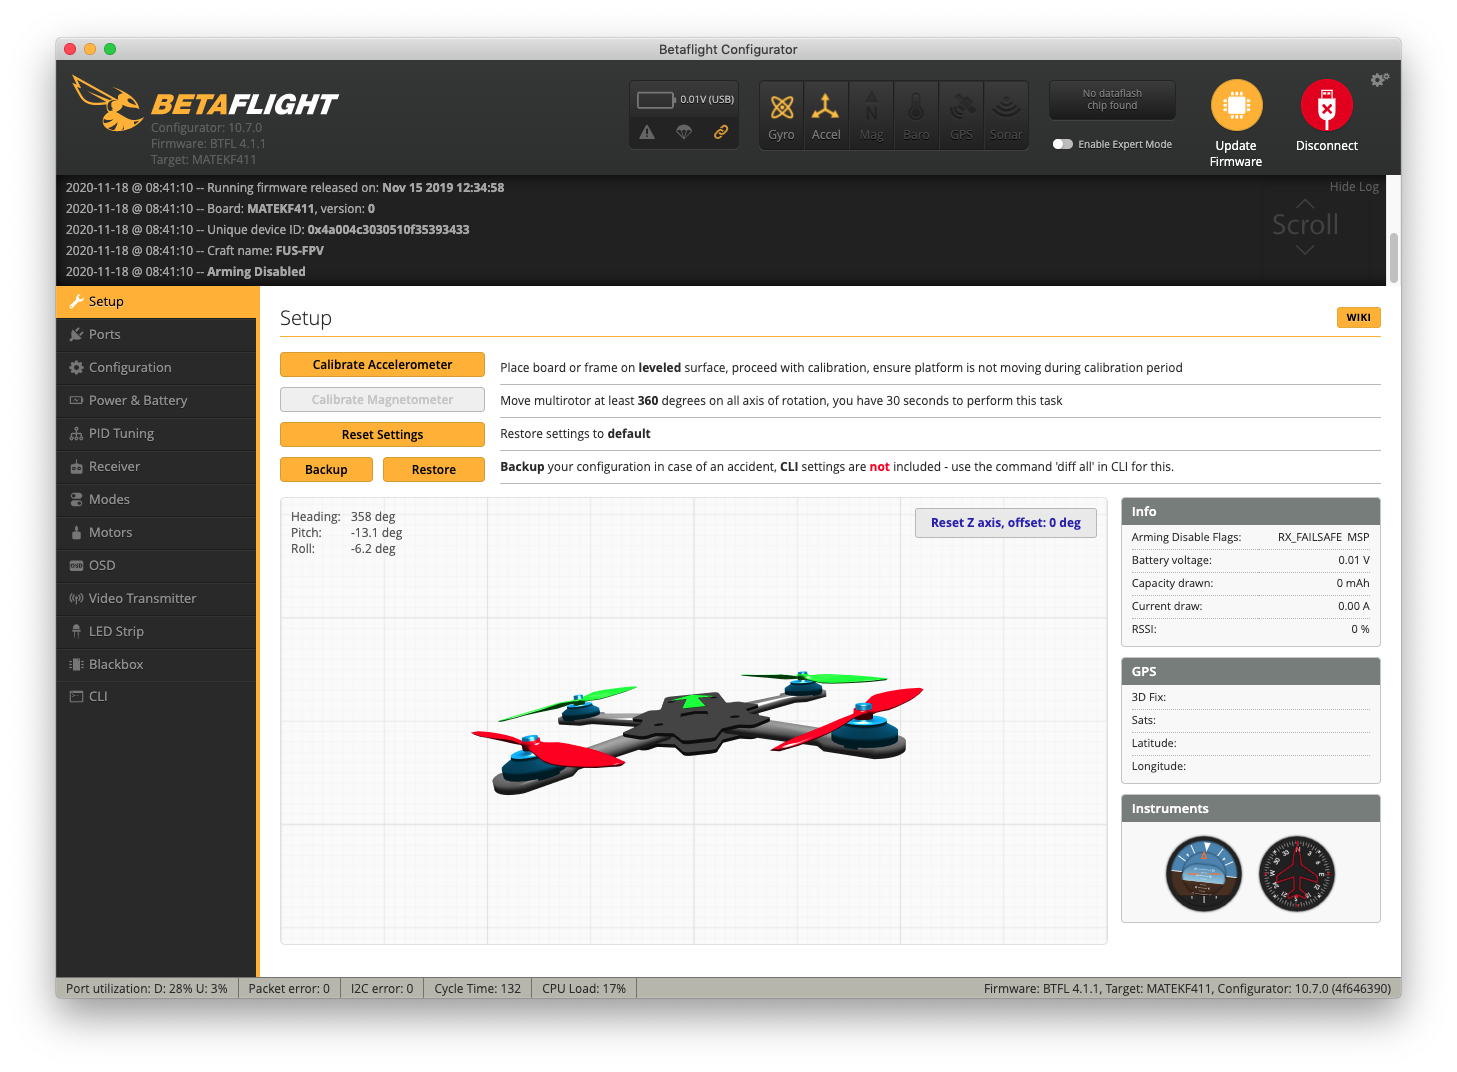Click the RSSI 0 % row

[1251, 630]
